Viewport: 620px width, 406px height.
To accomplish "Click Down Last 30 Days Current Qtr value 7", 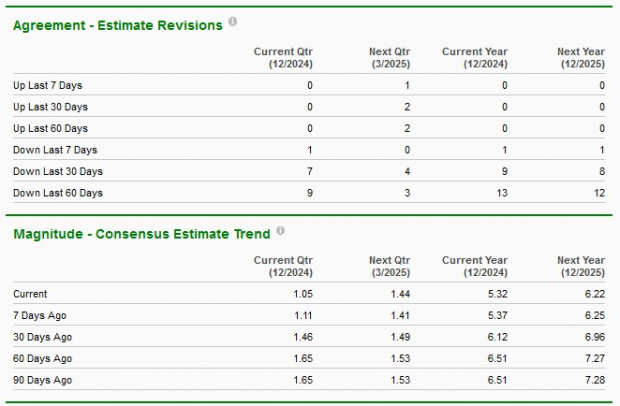I will pyautogui.click(x=310, y=171).
